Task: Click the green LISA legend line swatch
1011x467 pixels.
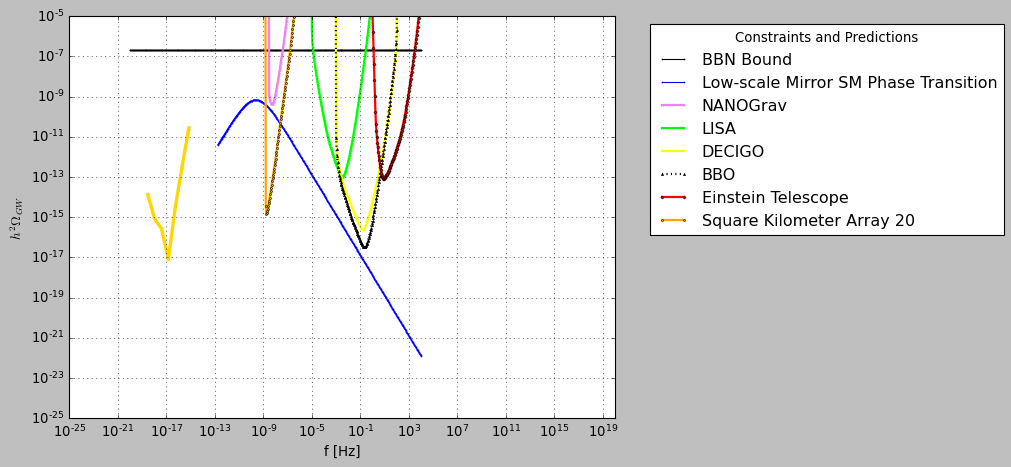Action: coord(673,129)
